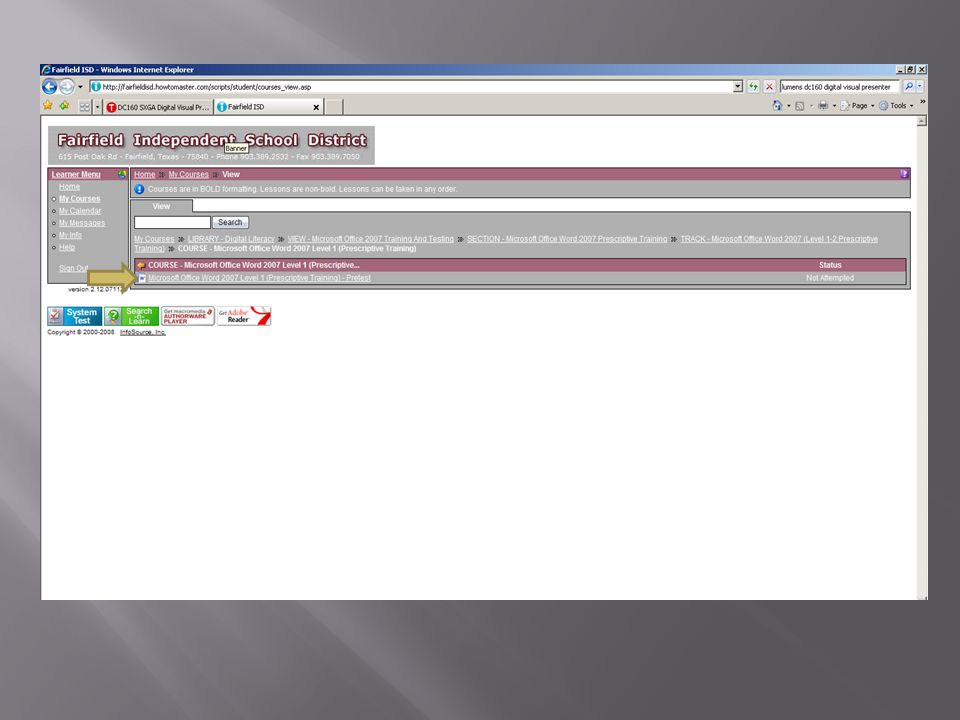Open the Page toolbar menu
This screenshot has width=960, height=720.
coord(858,106)
